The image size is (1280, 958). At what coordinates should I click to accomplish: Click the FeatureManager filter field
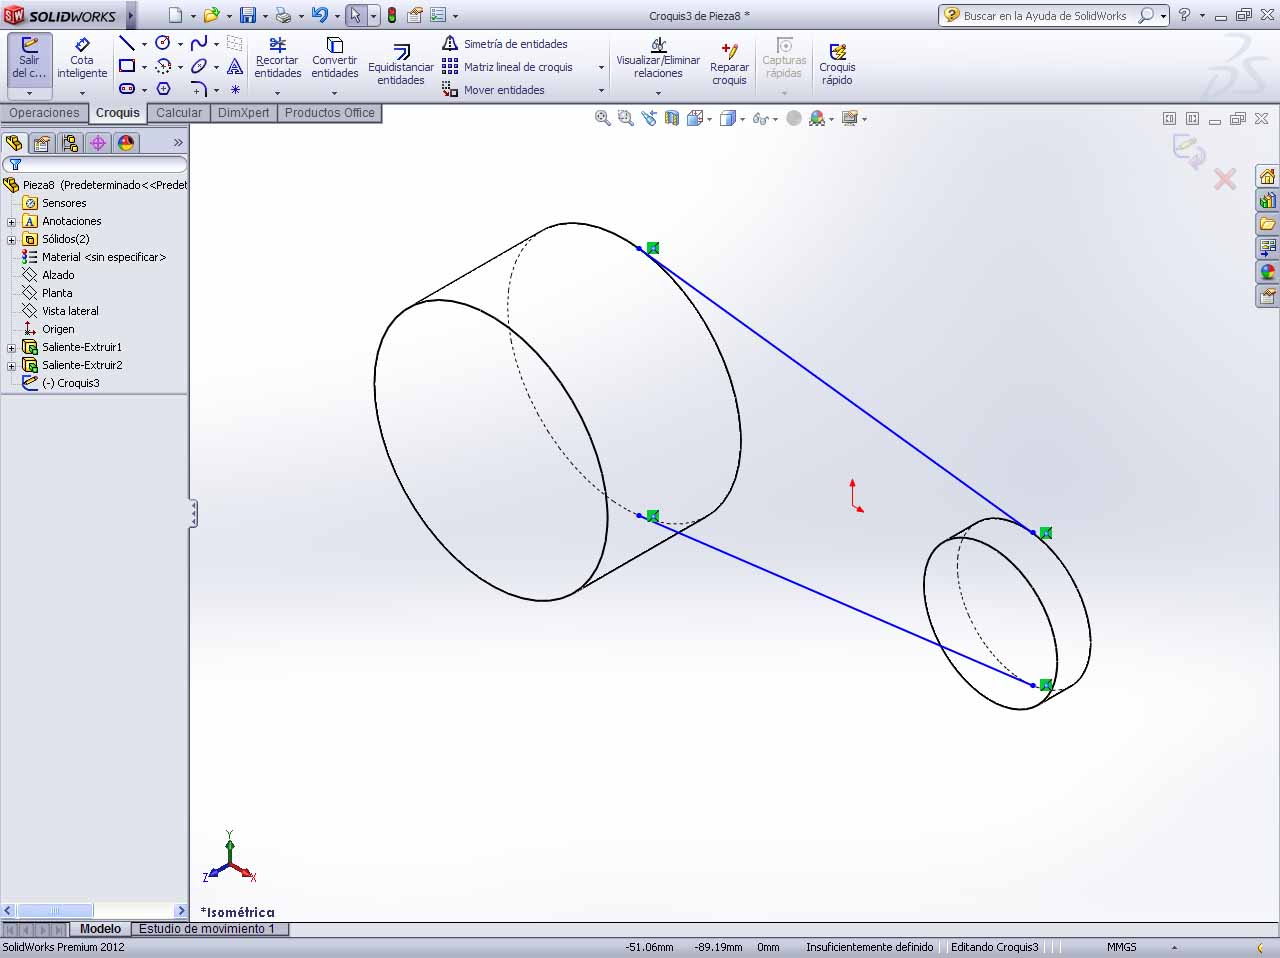pos(95,164)
